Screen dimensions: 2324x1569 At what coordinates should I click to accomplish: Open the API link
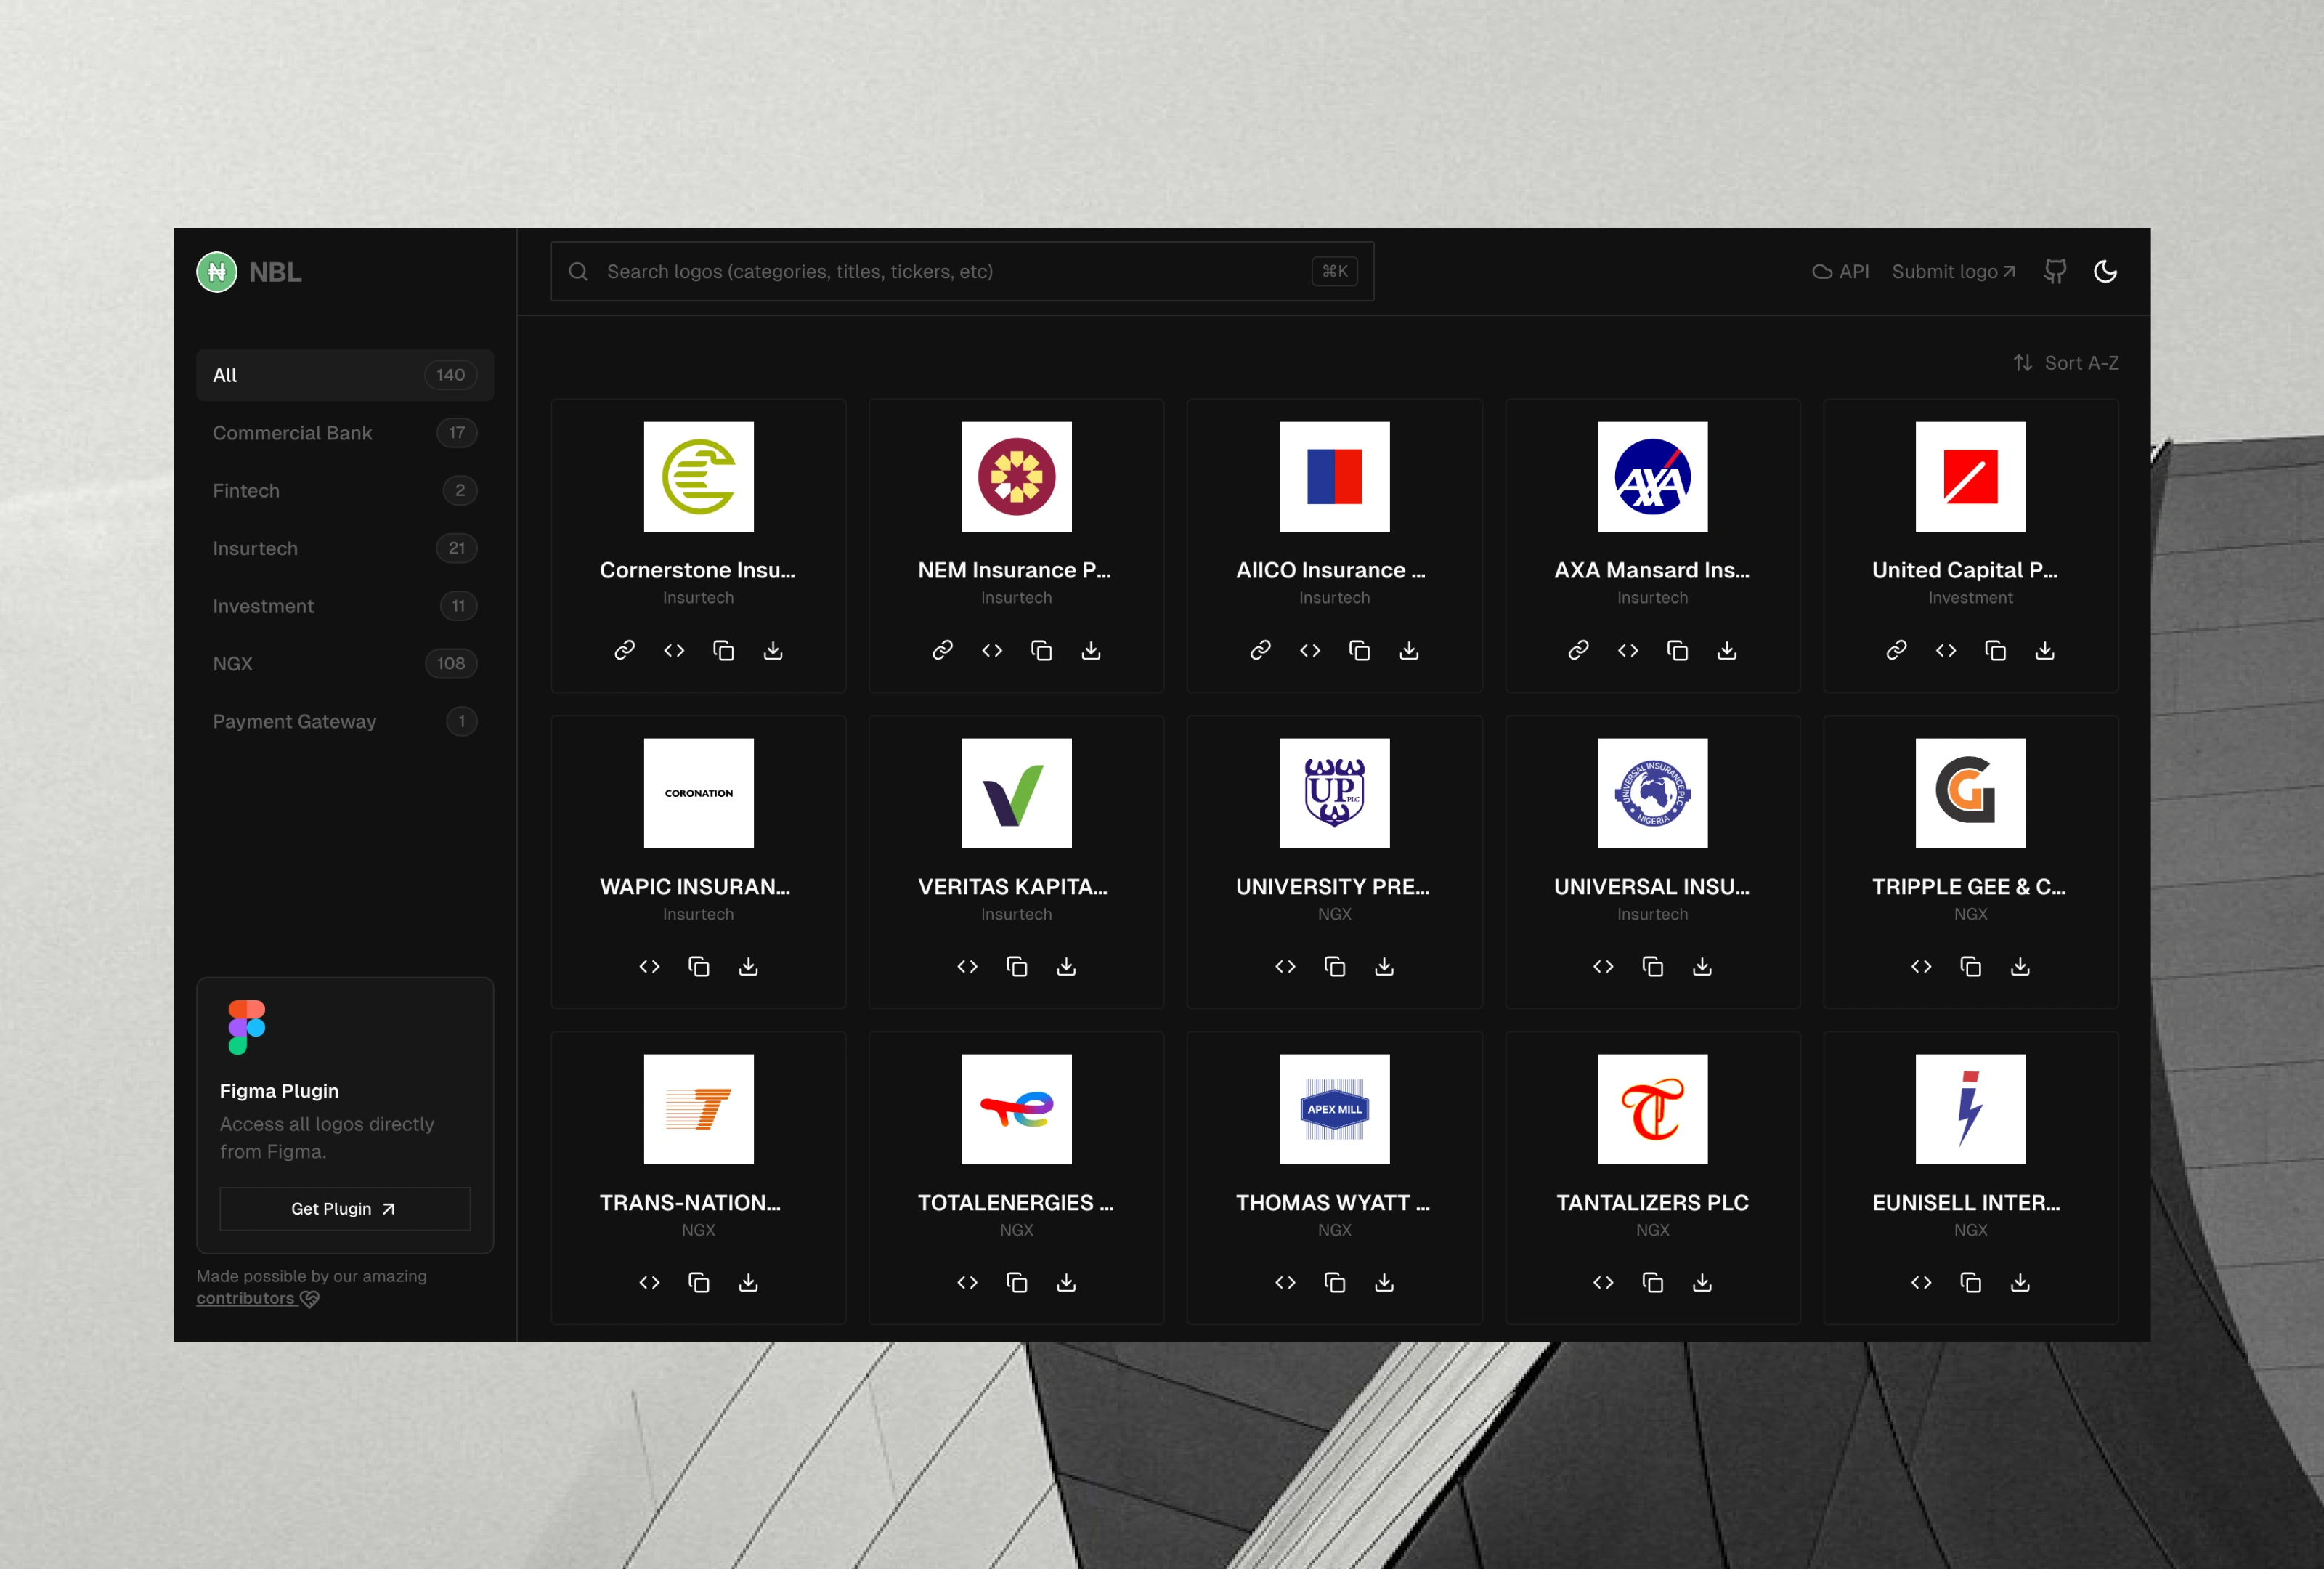(1840, 272)
